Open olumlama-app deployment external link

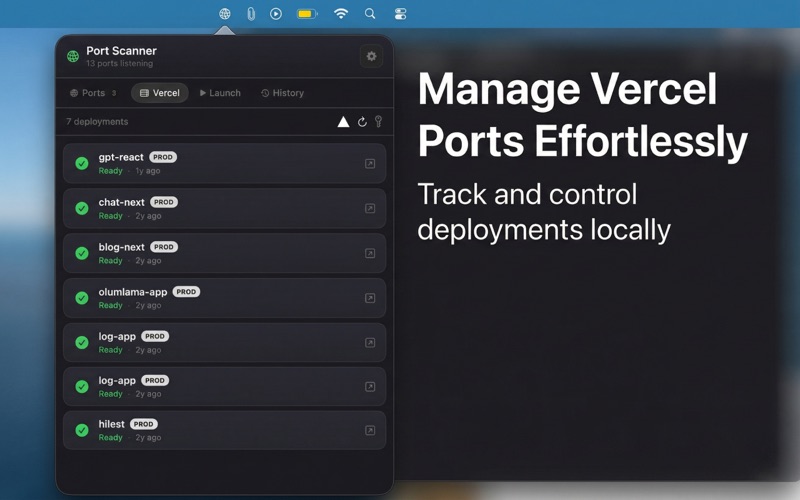pyautogui.click(x=370, y=298)
